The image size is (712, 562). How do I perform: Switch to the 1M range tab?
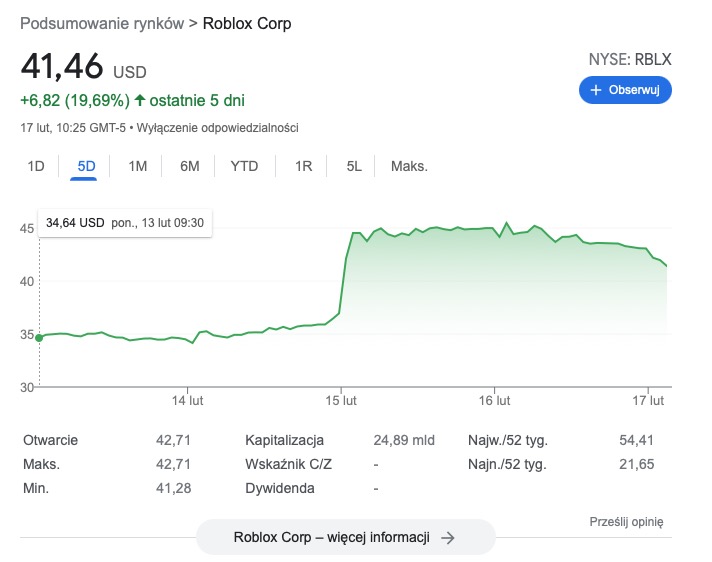[x=138, y=166]
